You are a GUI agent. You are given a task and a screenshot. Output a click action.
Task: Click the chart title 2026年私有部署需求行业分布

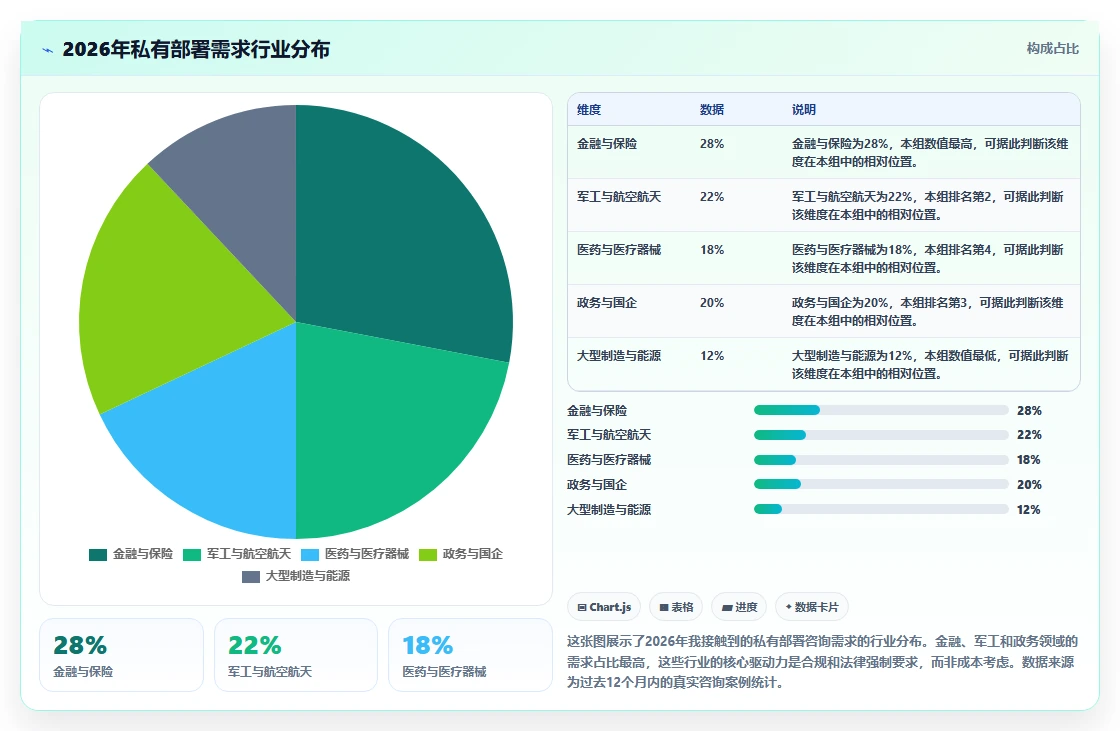196,49
